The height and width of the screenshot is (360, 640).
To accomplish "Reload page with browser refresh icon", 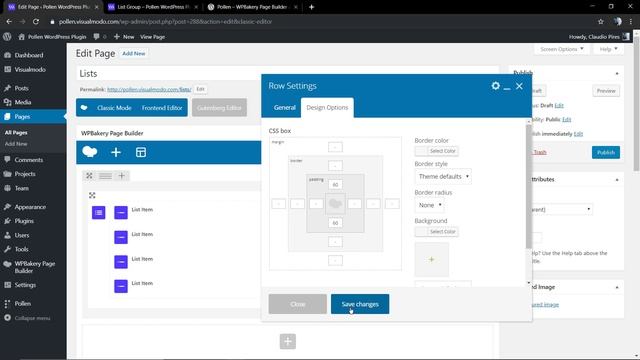I will click(36, 22).
